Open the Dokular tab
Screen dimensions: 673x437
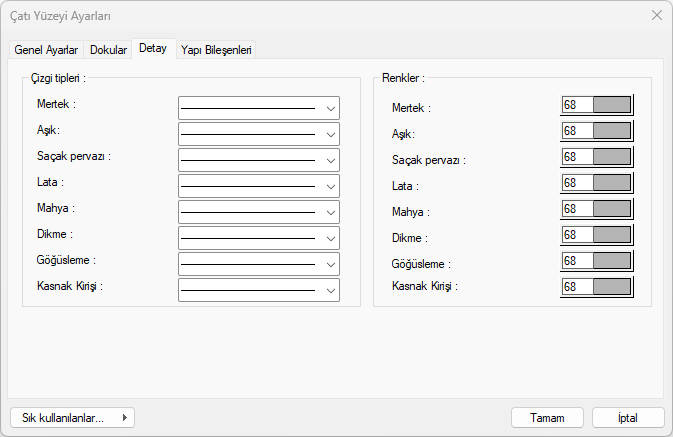[x=108, y=49]
